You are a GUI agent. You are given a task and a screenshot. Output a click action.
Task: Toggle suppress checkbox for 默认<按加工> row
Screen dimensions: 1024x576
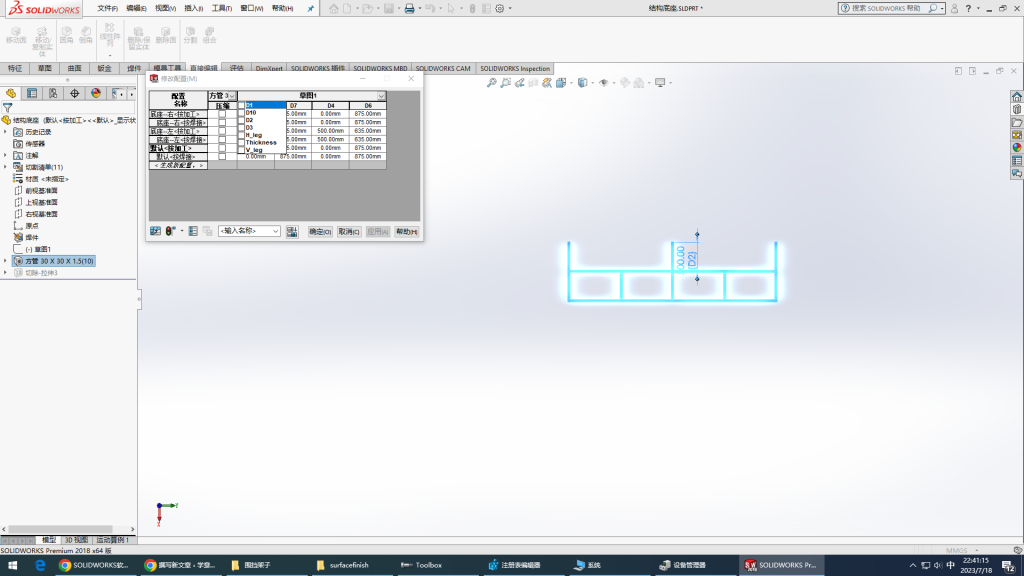tap(222, 148)
